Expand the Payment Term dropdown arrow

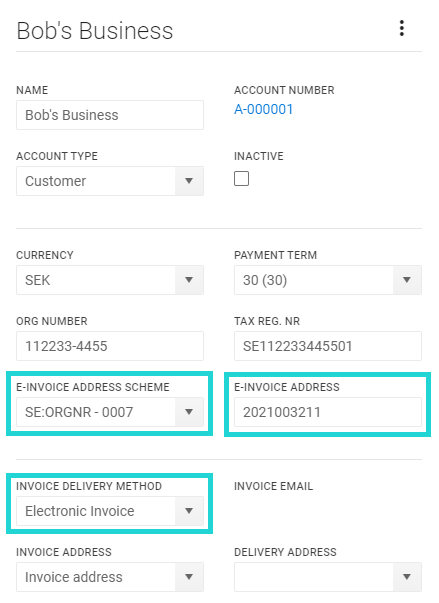click(x=407, y=280)
